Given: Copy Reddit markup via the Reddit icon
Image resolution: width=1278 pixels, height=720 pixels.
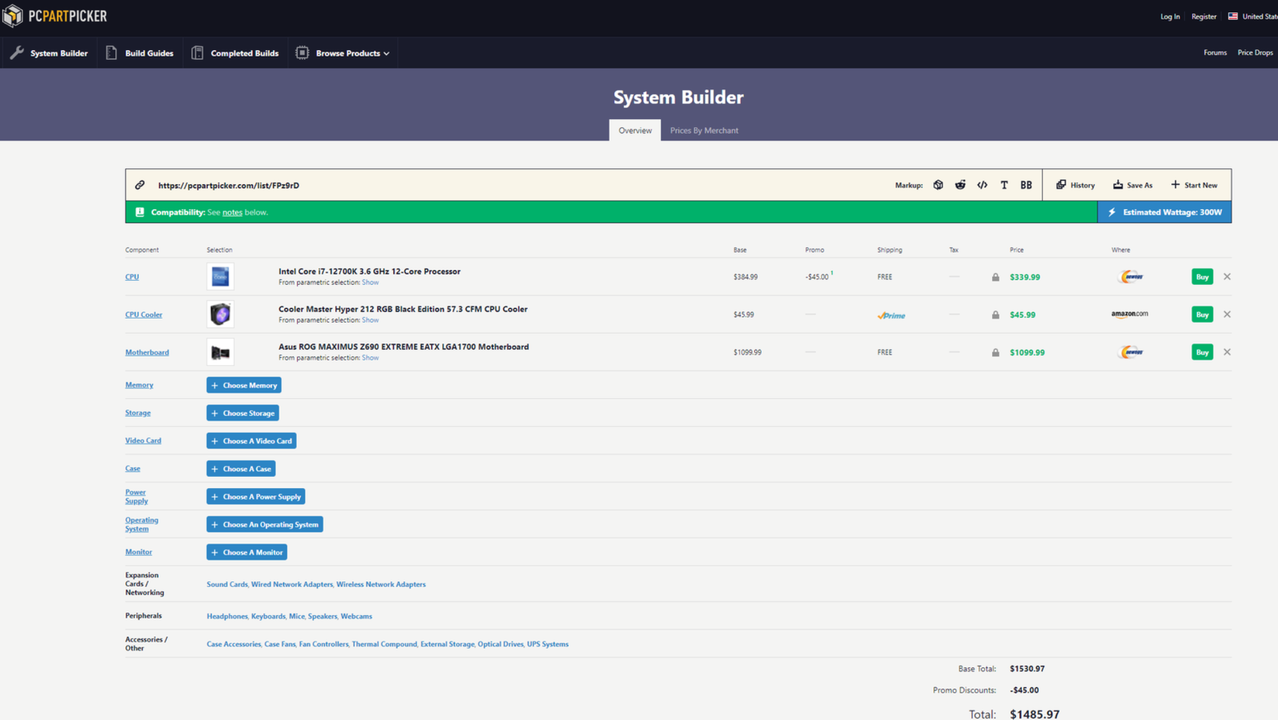Looking at the screenshot, I should point(960,185).
